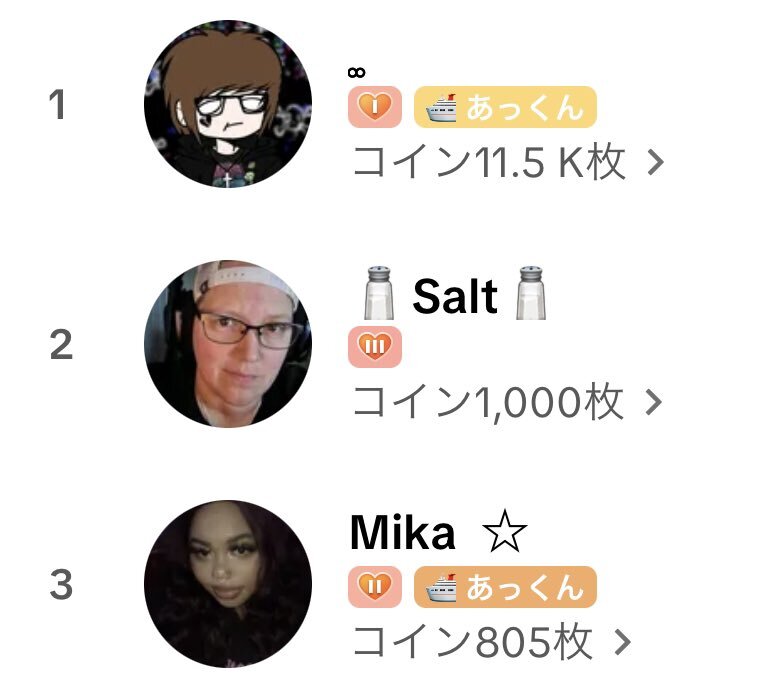Image resolution: width=779 pixels, height=690 pixels.
Task: Open Mika's profile photo
Action: coord(228,584)
